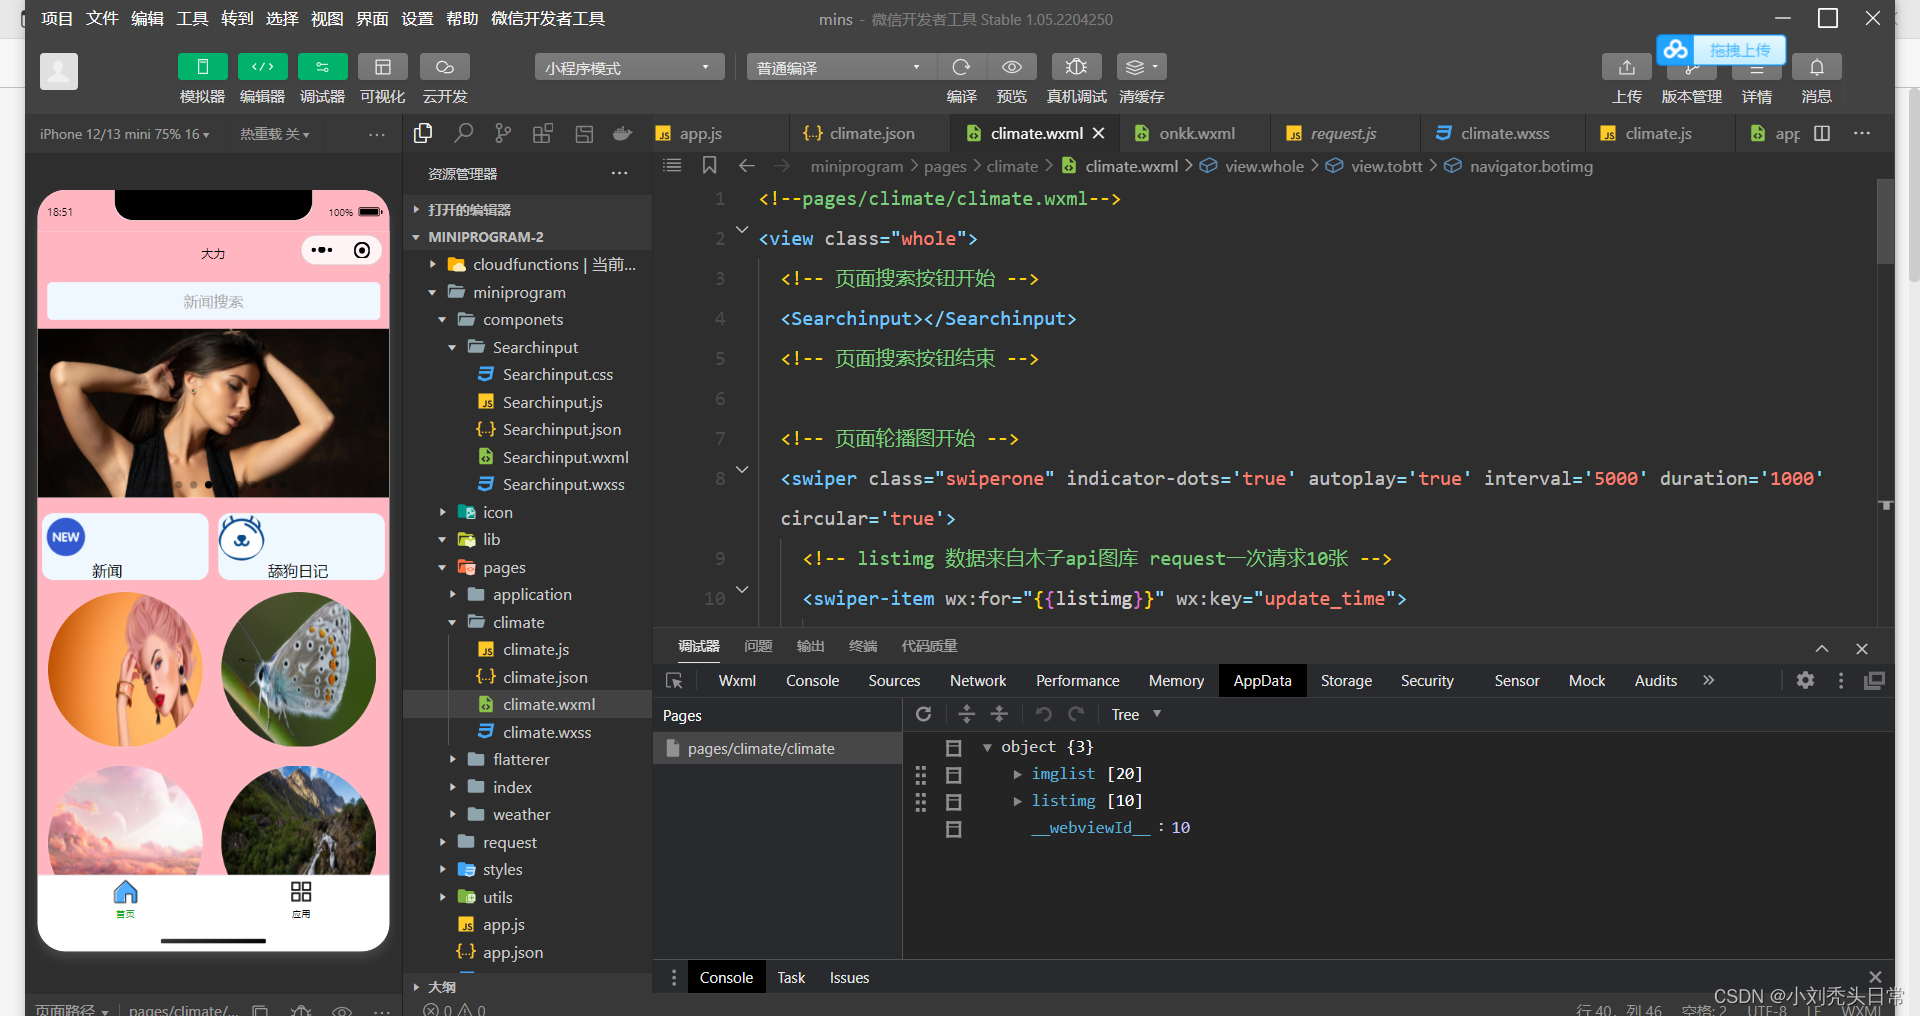
Task: Close the climate.wxml tab
Action: point(1099,133)
